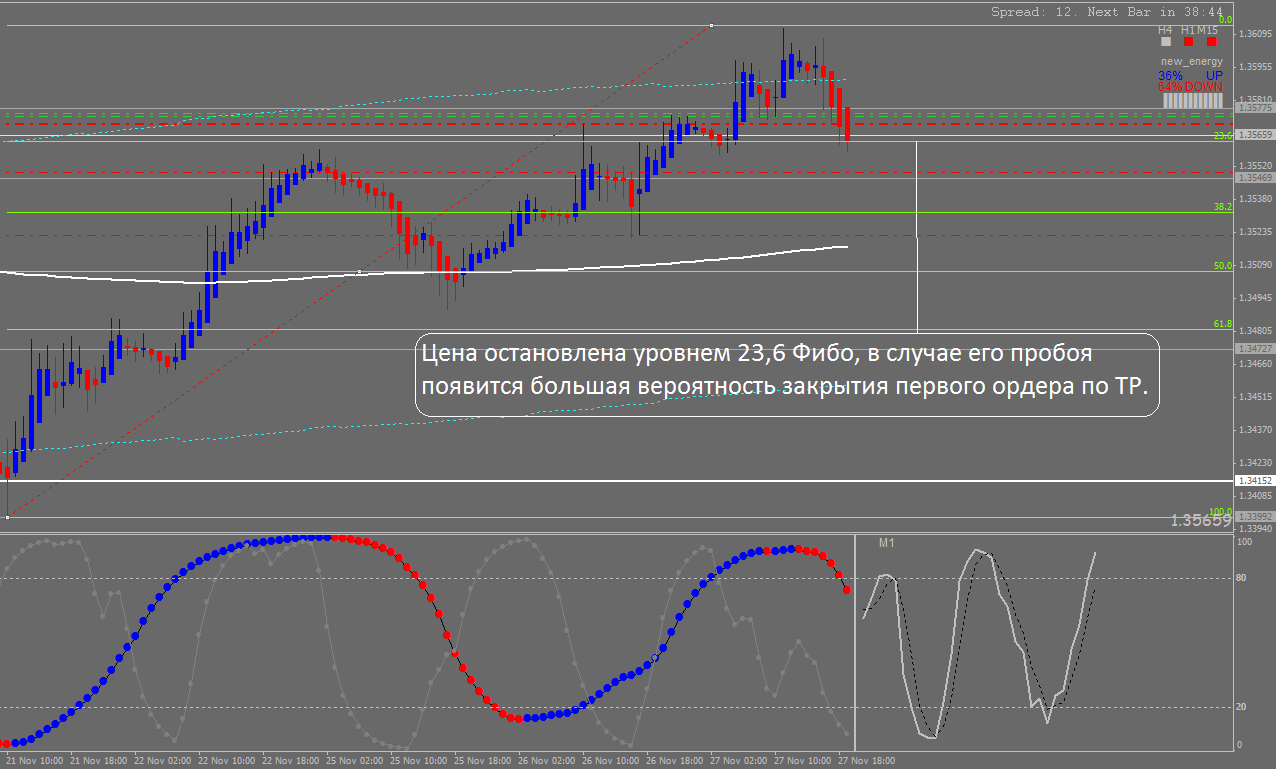Click the 1.35520 price scale value
This screenshot has height=770, width=1276.
pos(1255,166)
